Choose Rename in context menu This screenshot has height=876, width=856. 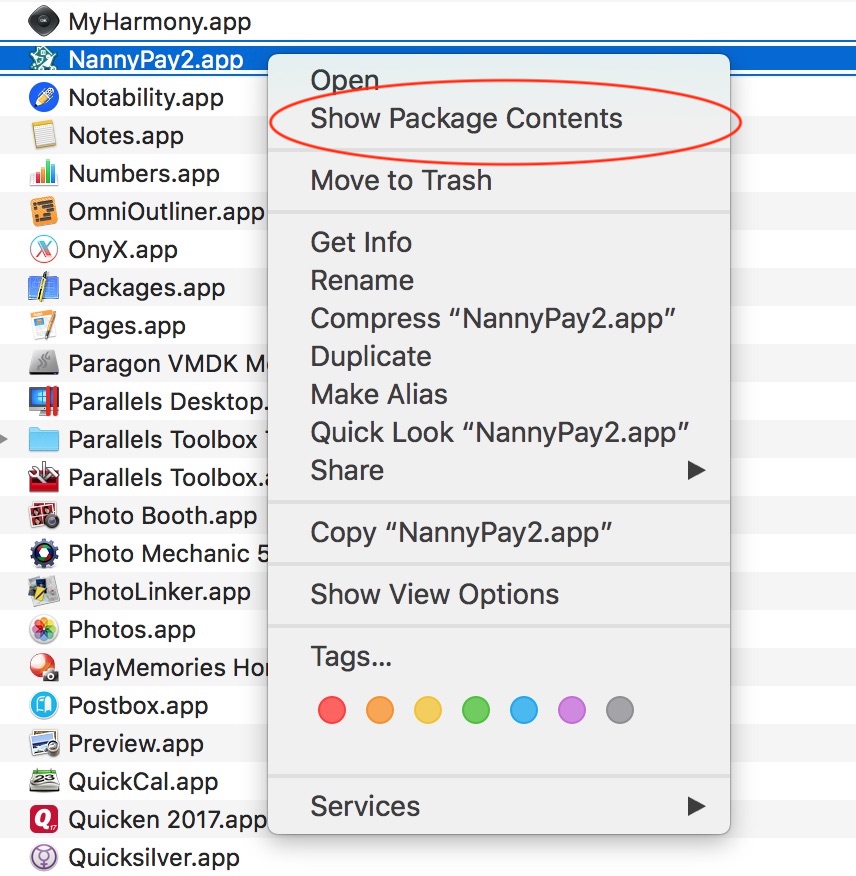pyautogui.click(x=362, y=280)
